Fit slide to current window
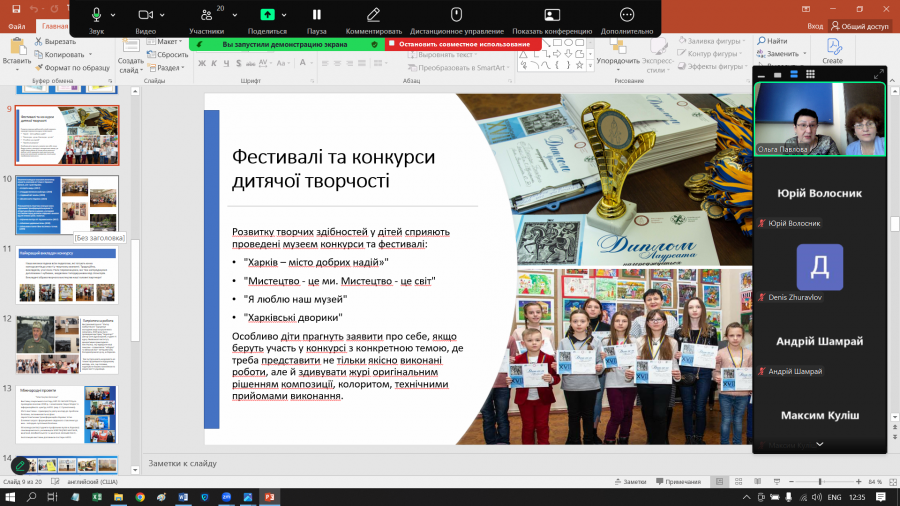 tap(893, 482)
